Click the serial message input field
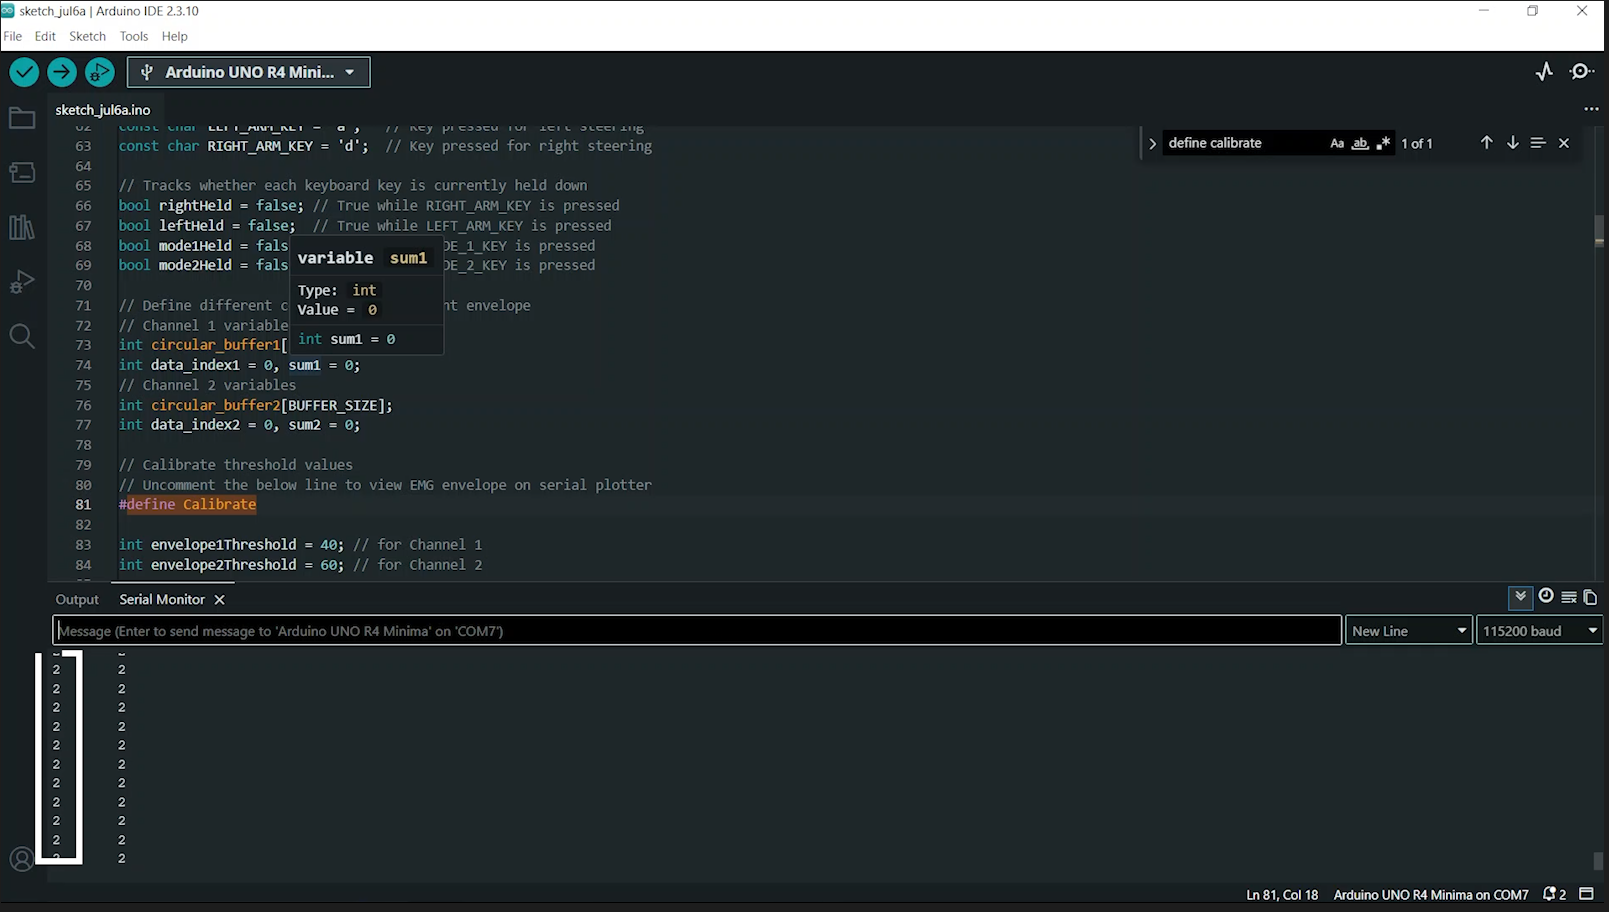Viewport: 1609px width, 912px height. coord(697,631)
